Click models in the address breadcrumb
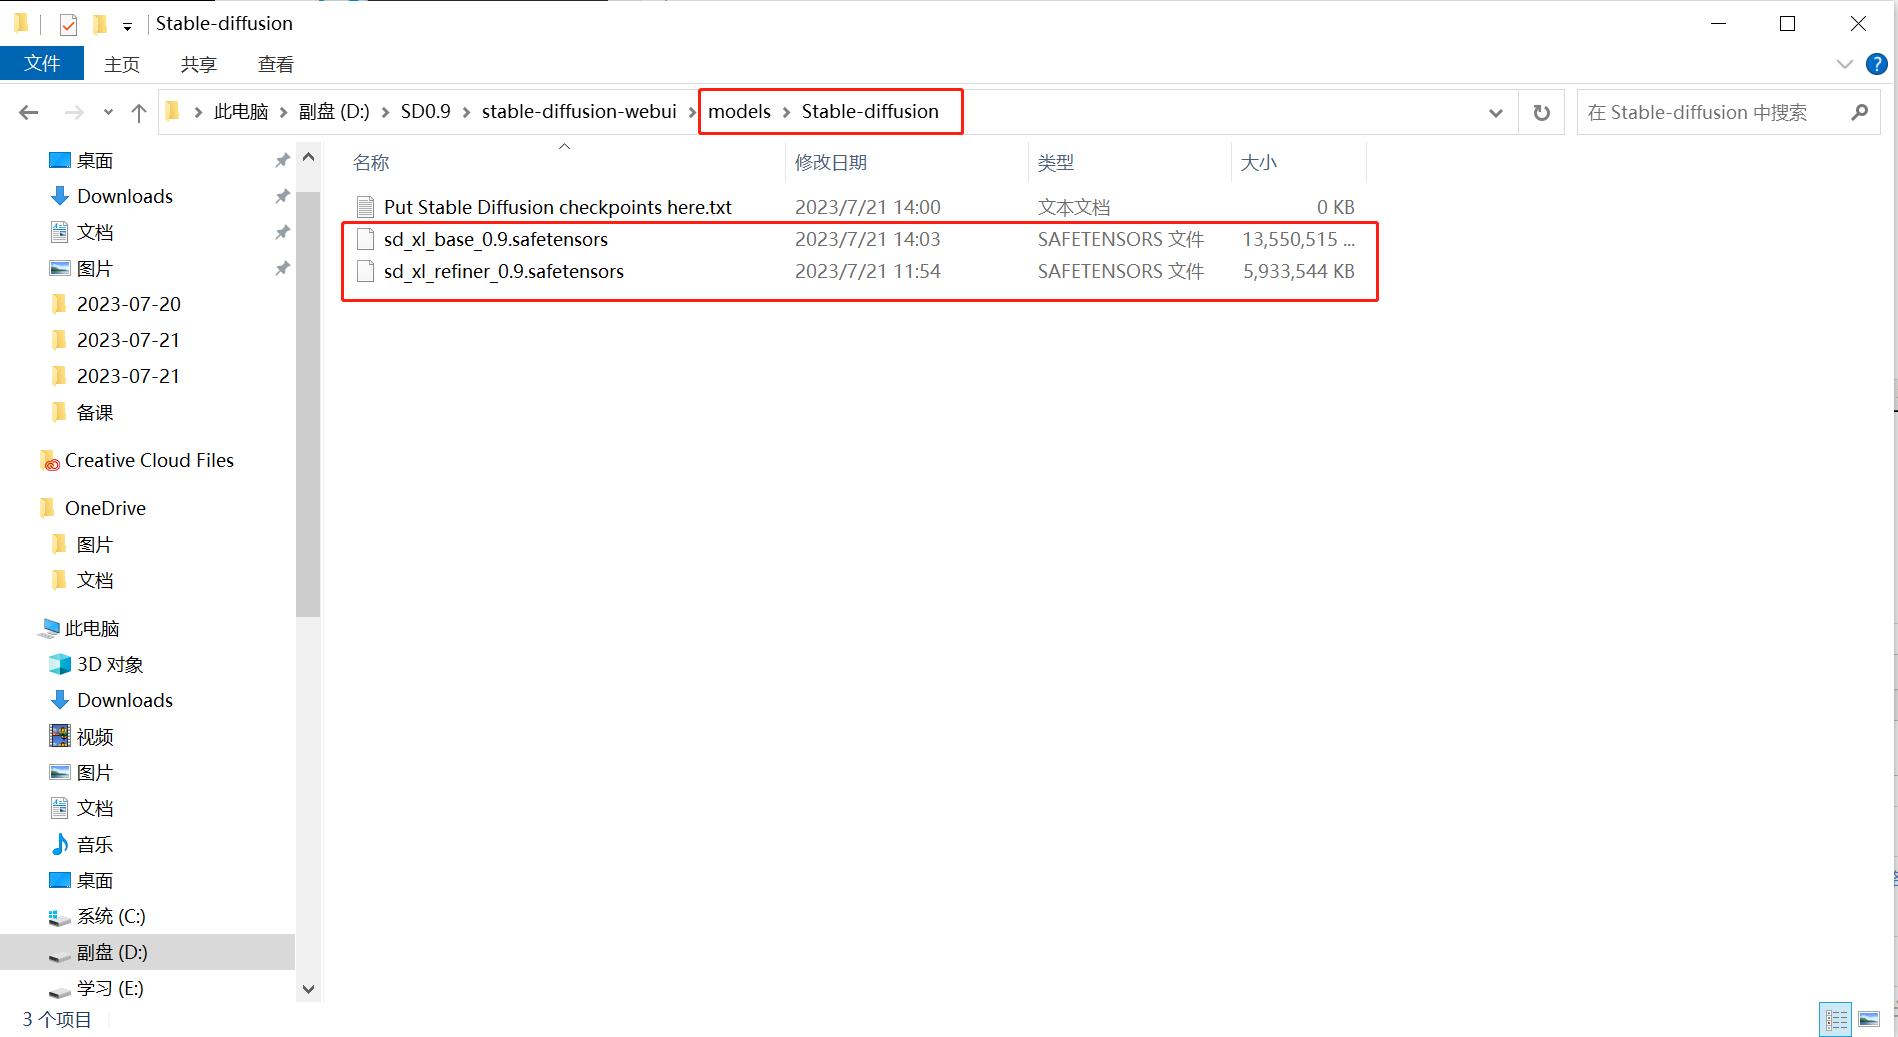Image resolution: width=1898 pixels, height=1037 pixels. tap(739, 112)
